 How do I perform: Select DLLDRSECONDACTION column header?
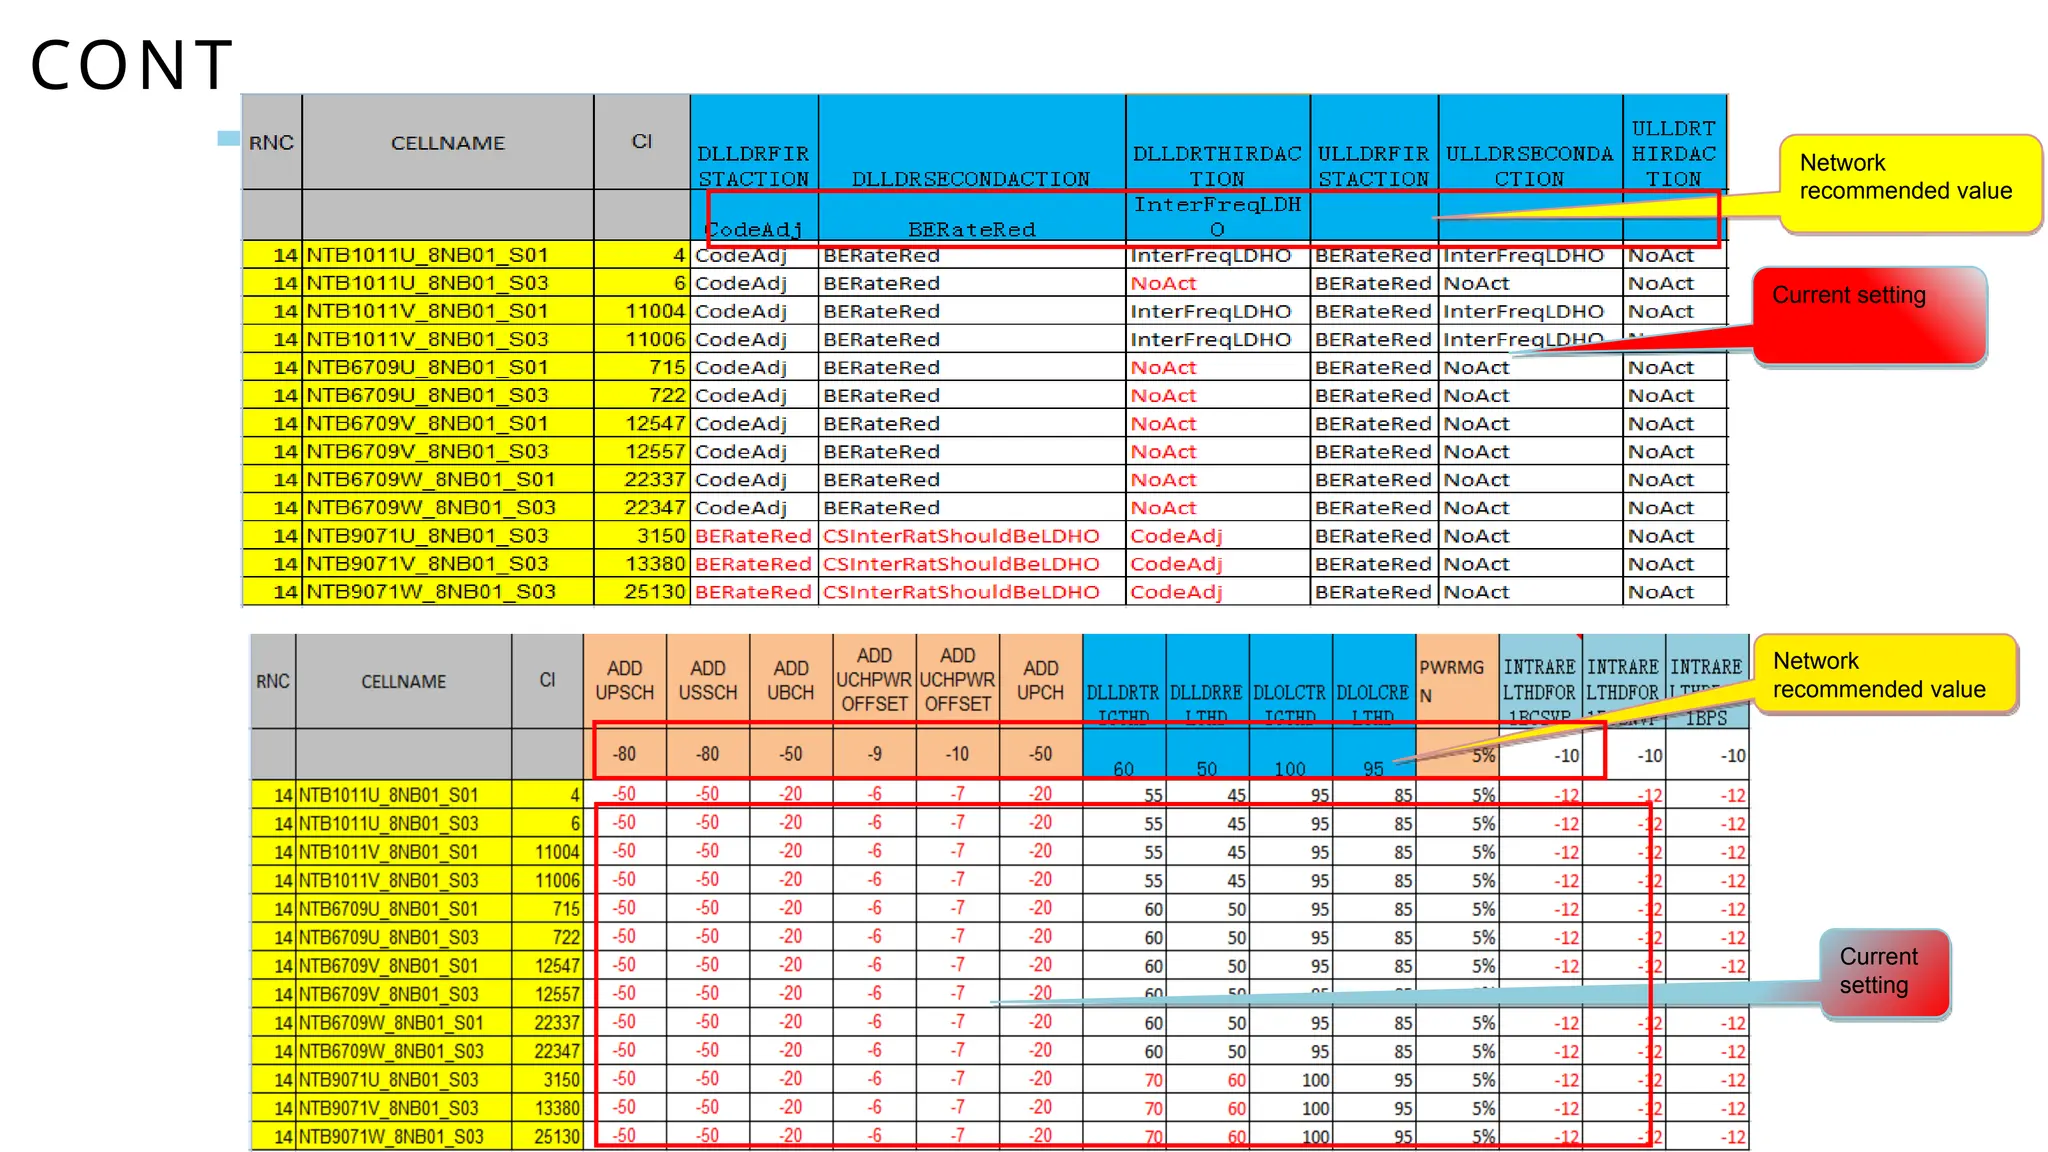click(x=971, y=142)
